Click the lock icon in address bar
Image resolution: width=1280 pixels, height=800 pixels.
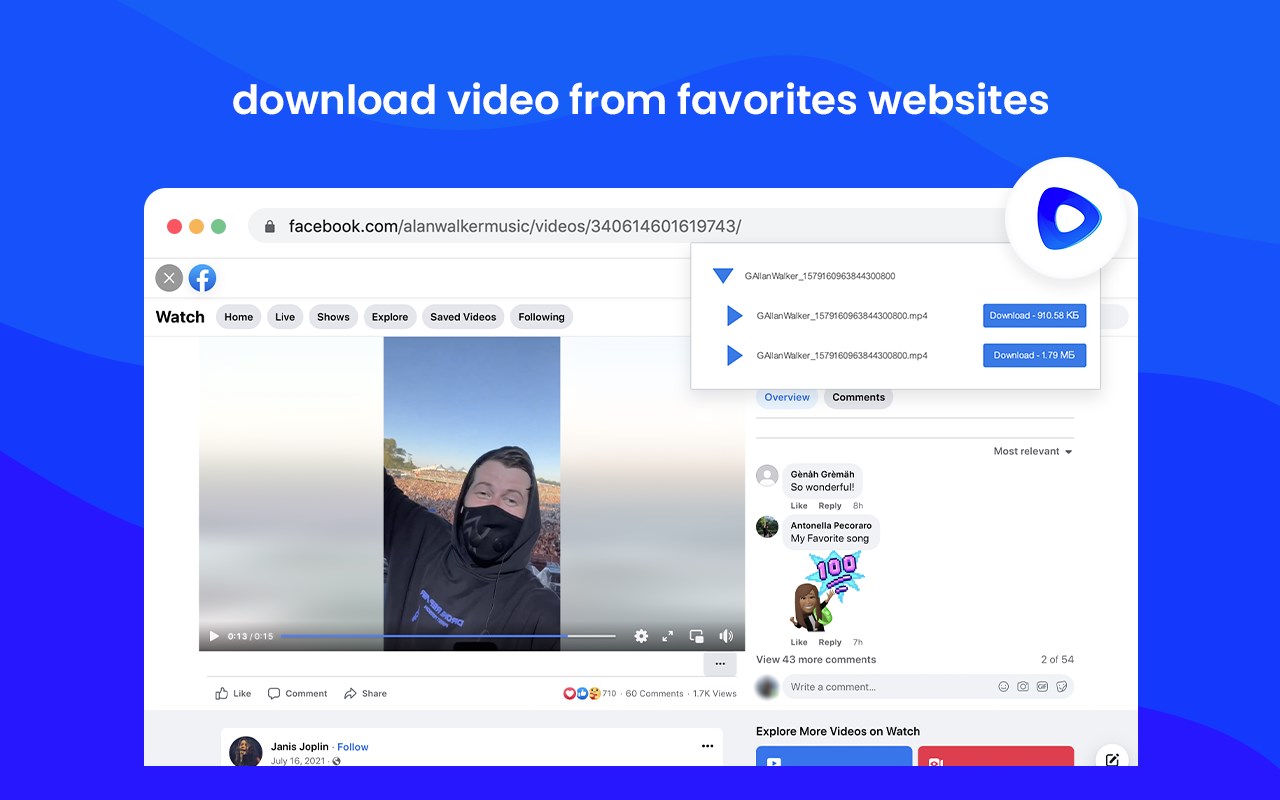click(270, 227)
